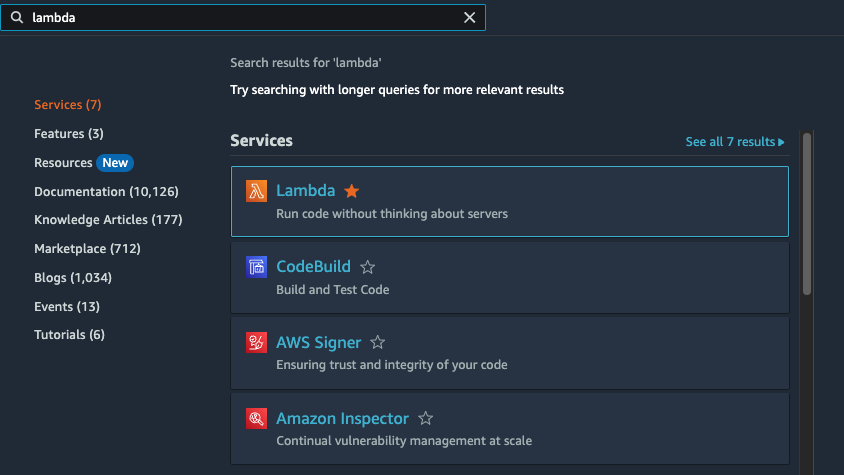Favorite AWS Signer with its star
This screenshot has height=475, width=844.
tap(378, 342)
